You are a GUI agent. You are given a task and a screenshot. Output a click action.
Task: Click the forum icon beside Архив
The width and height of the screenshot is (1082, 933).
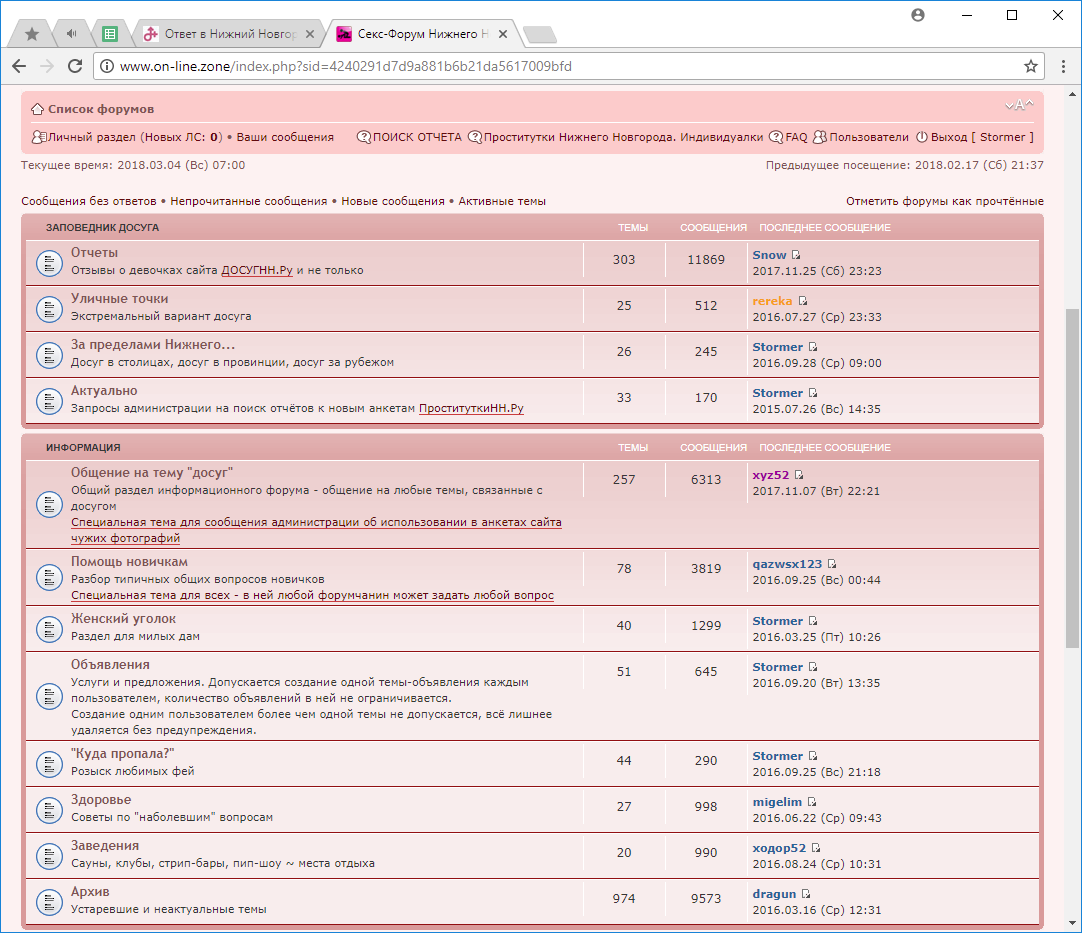coord(49,900)
